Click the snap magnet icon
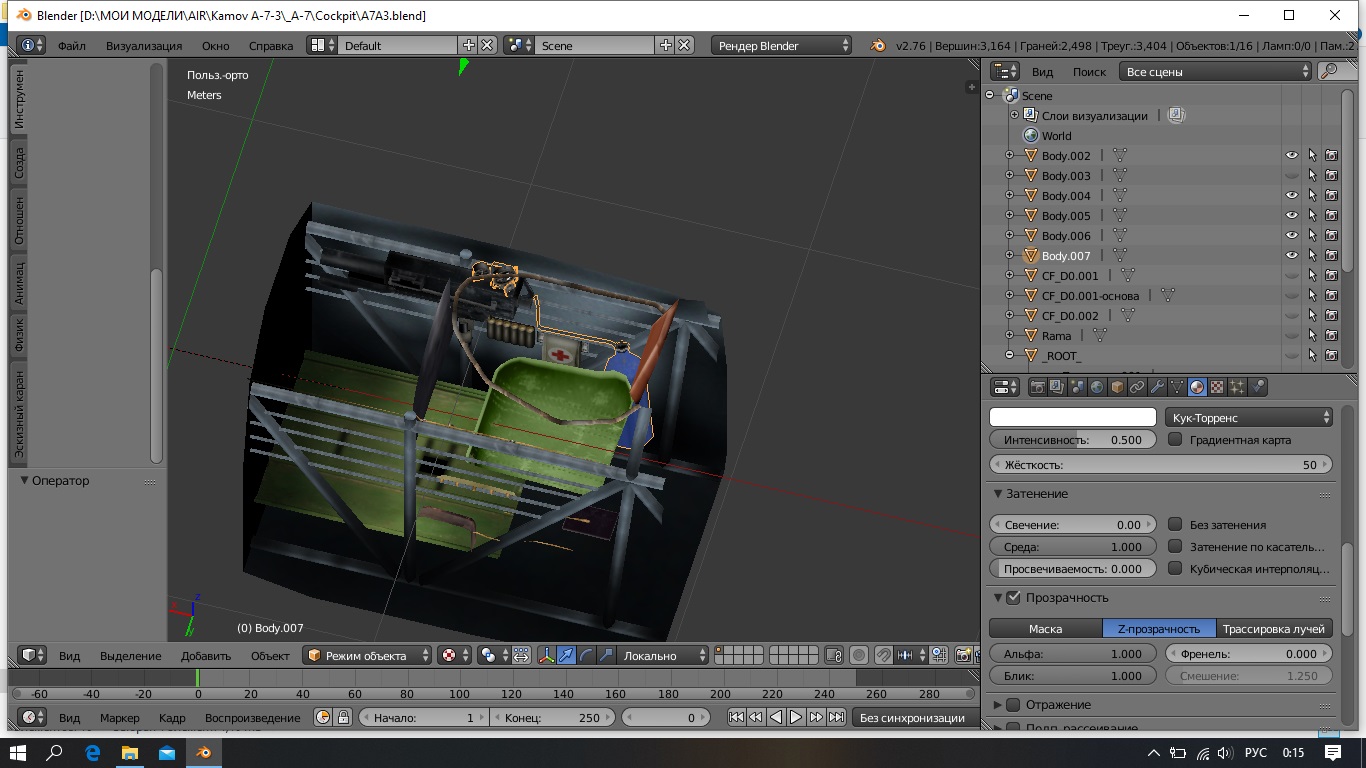The height and width of the screenshot is (768, 1366). click(x=883, y=656)
